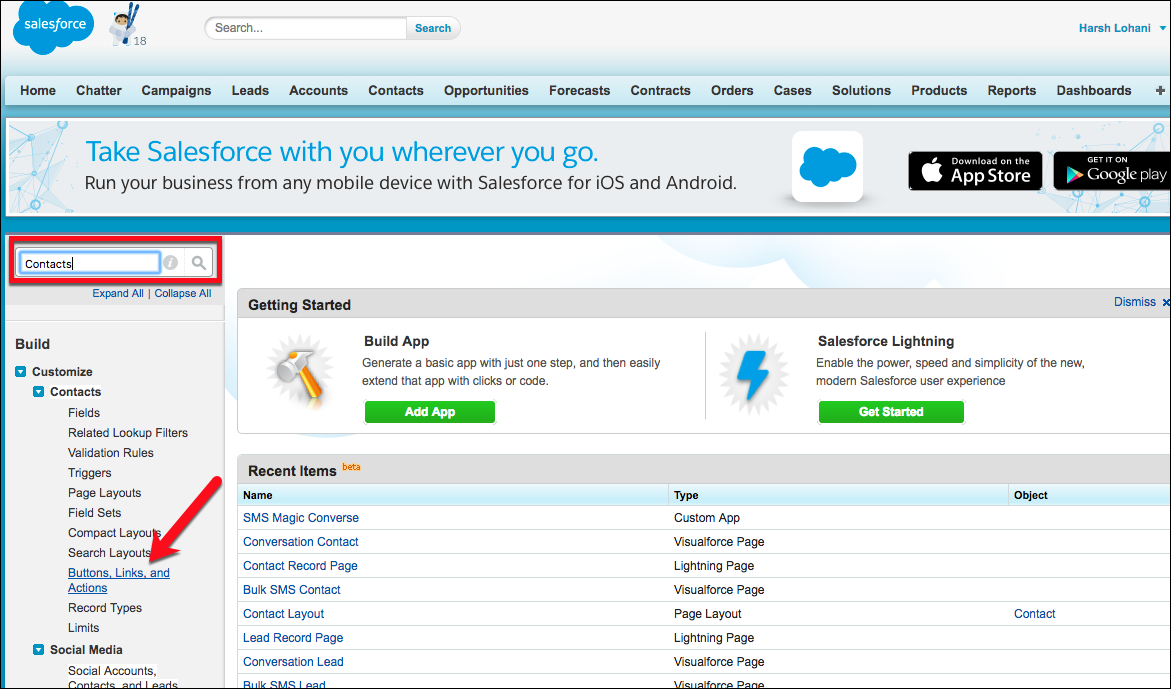This screenshot has width=1171, height=689.
Task: Open the Home tab
Action: click(38, 90)
